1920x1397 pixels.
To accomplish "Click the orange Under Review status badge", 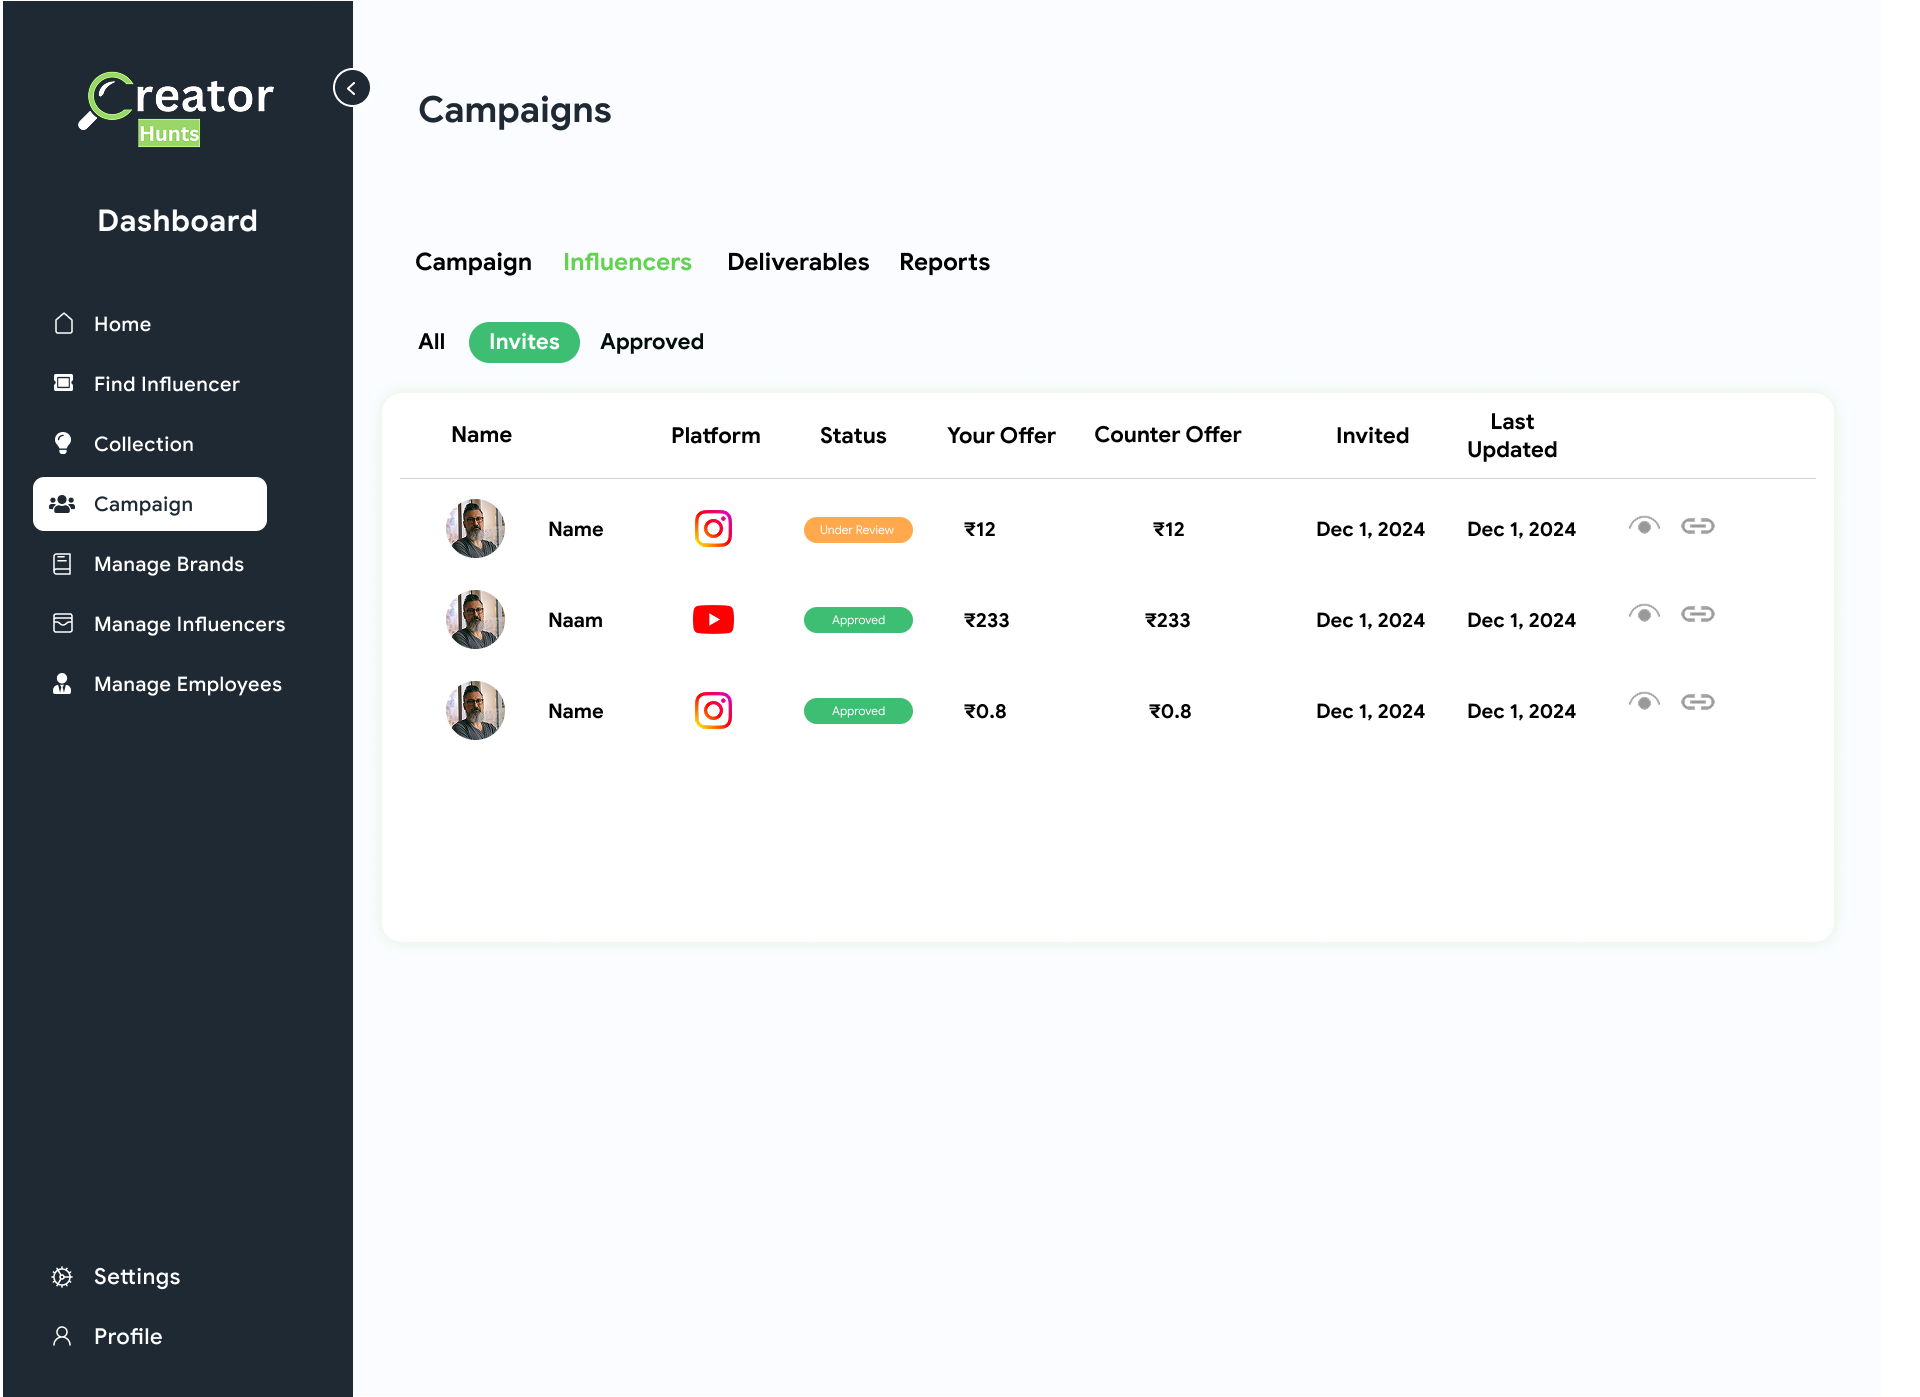I will 857,530.
